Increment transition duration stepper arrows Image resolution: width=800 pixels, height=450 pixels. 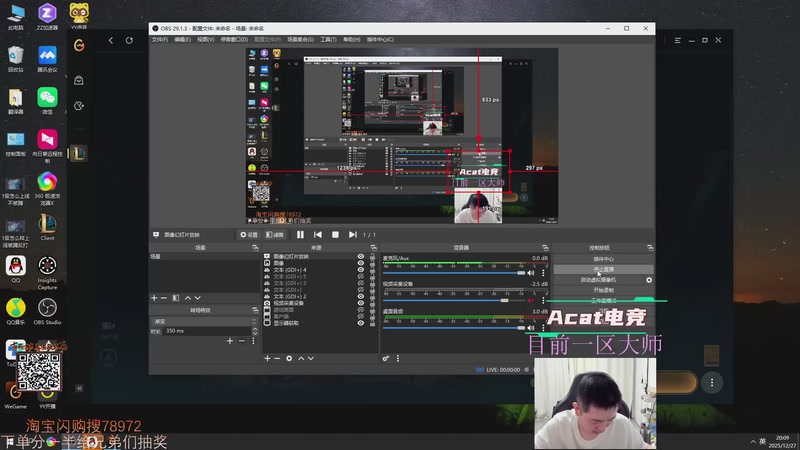coord(255,331)
